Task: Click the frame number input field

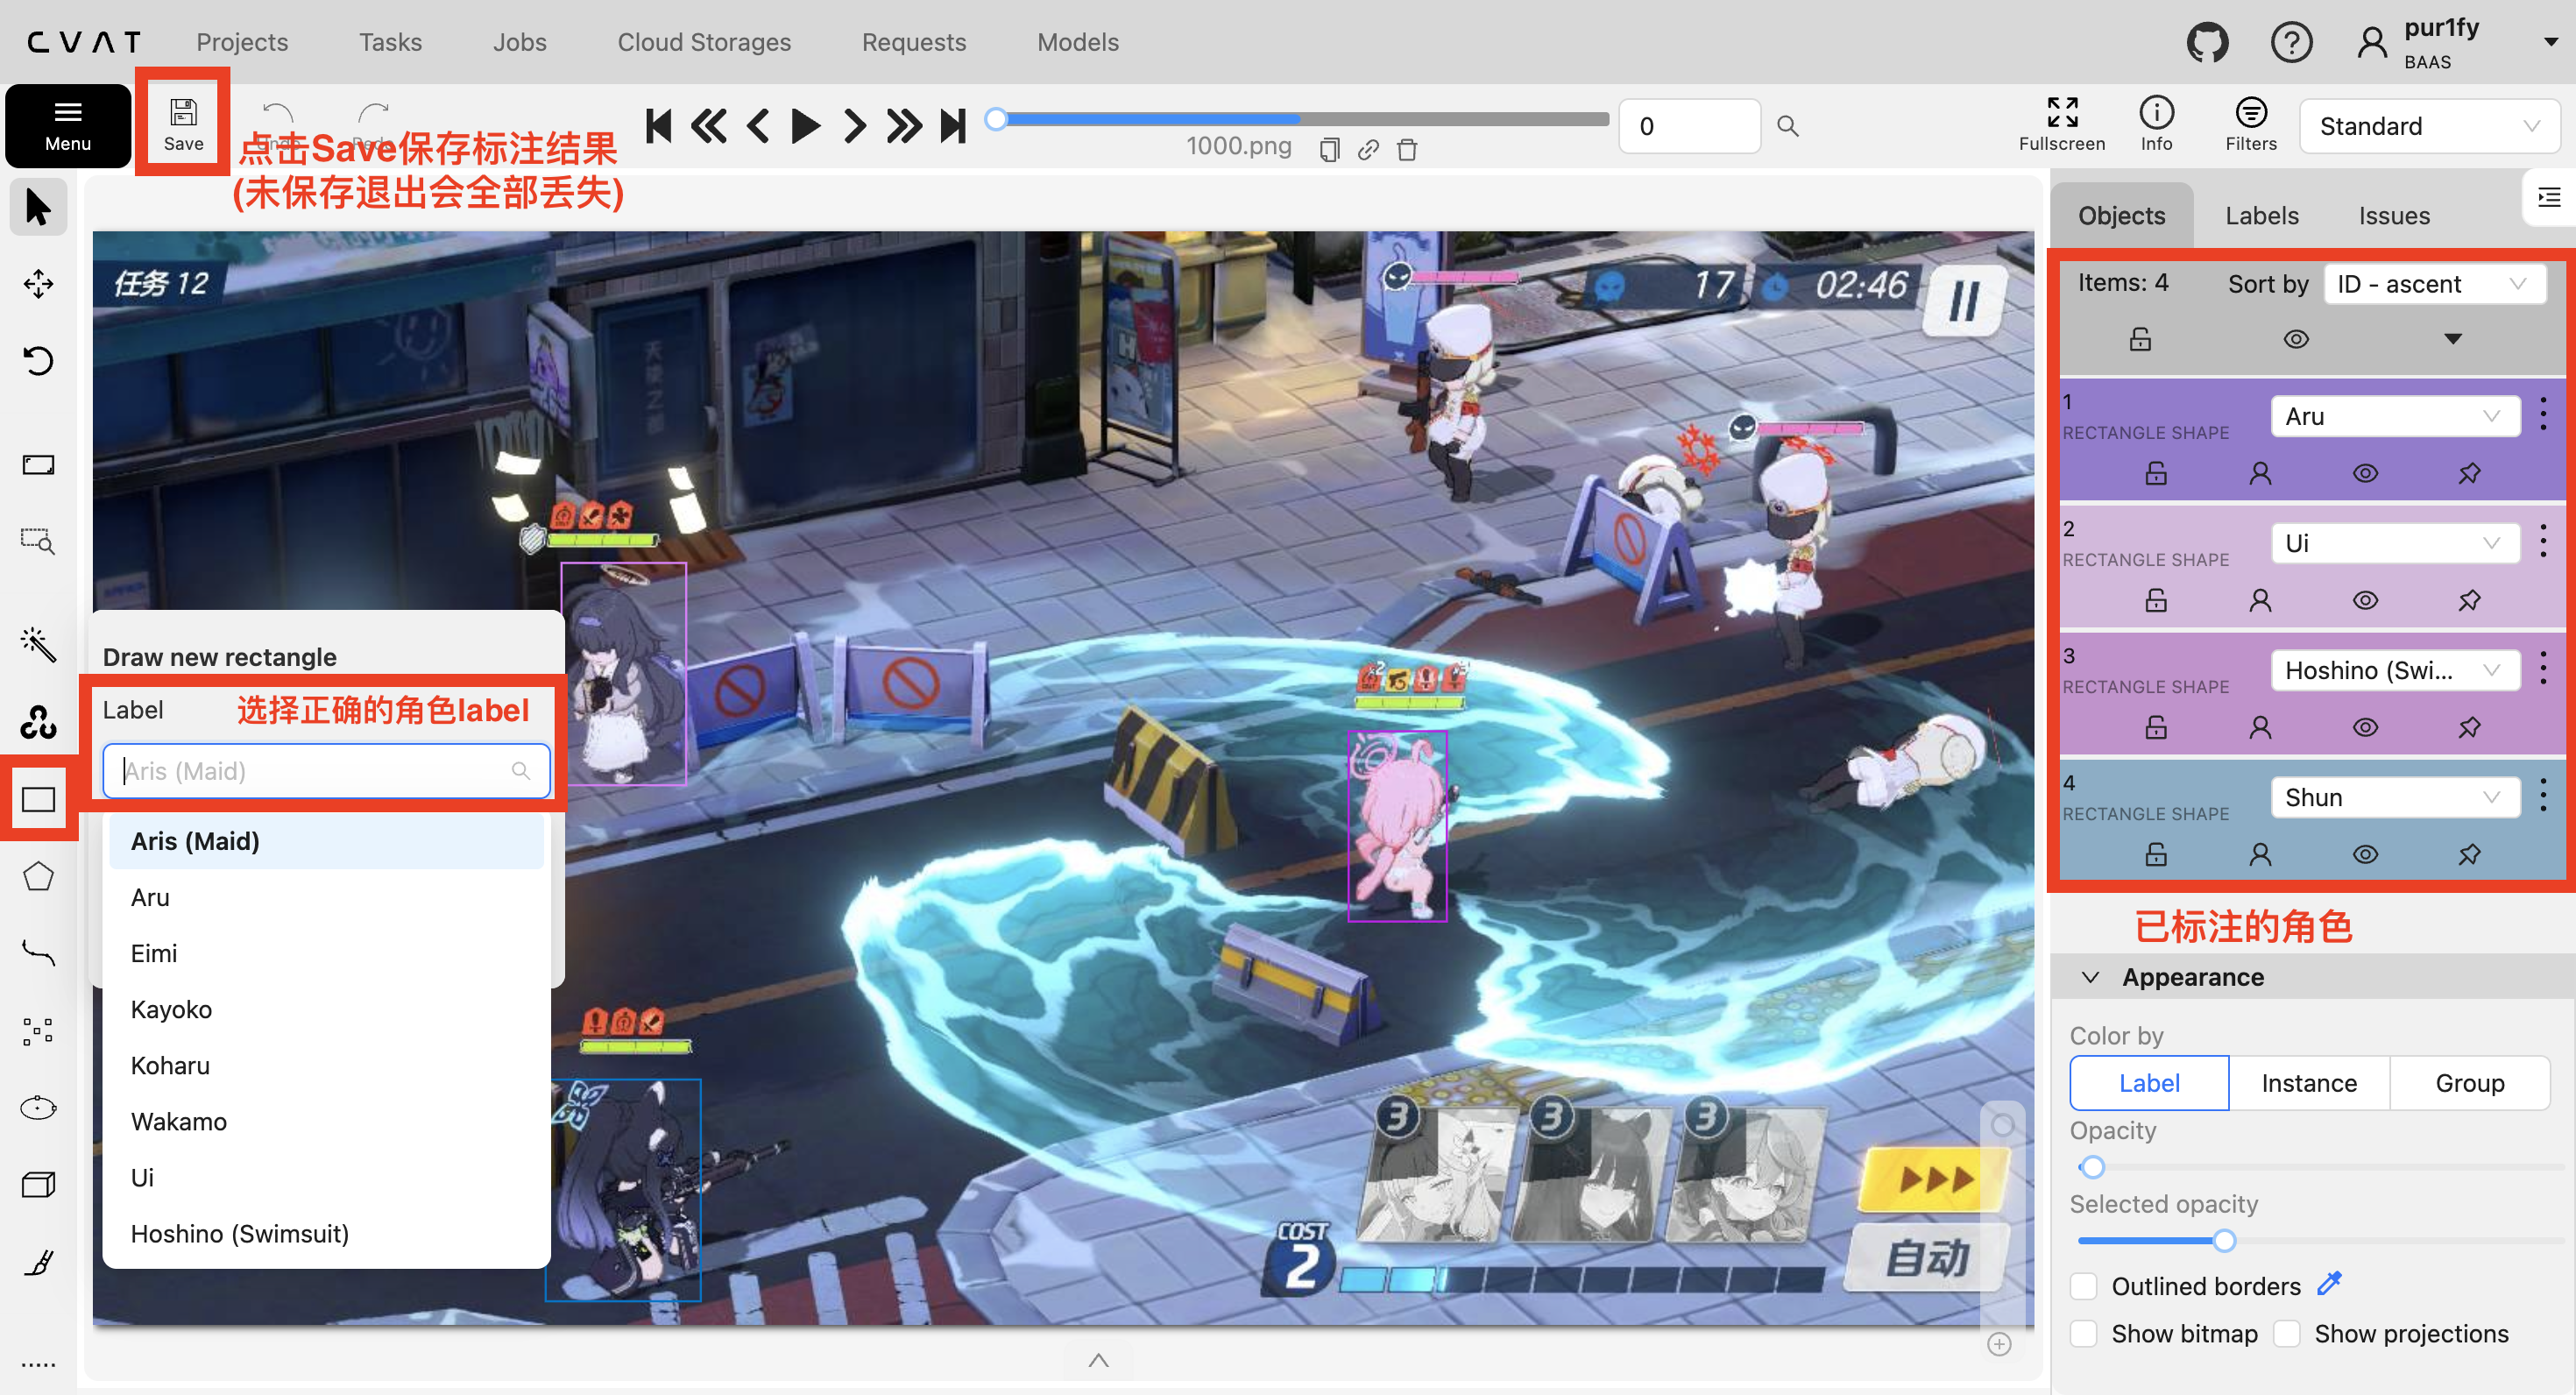Action: 1688,126
